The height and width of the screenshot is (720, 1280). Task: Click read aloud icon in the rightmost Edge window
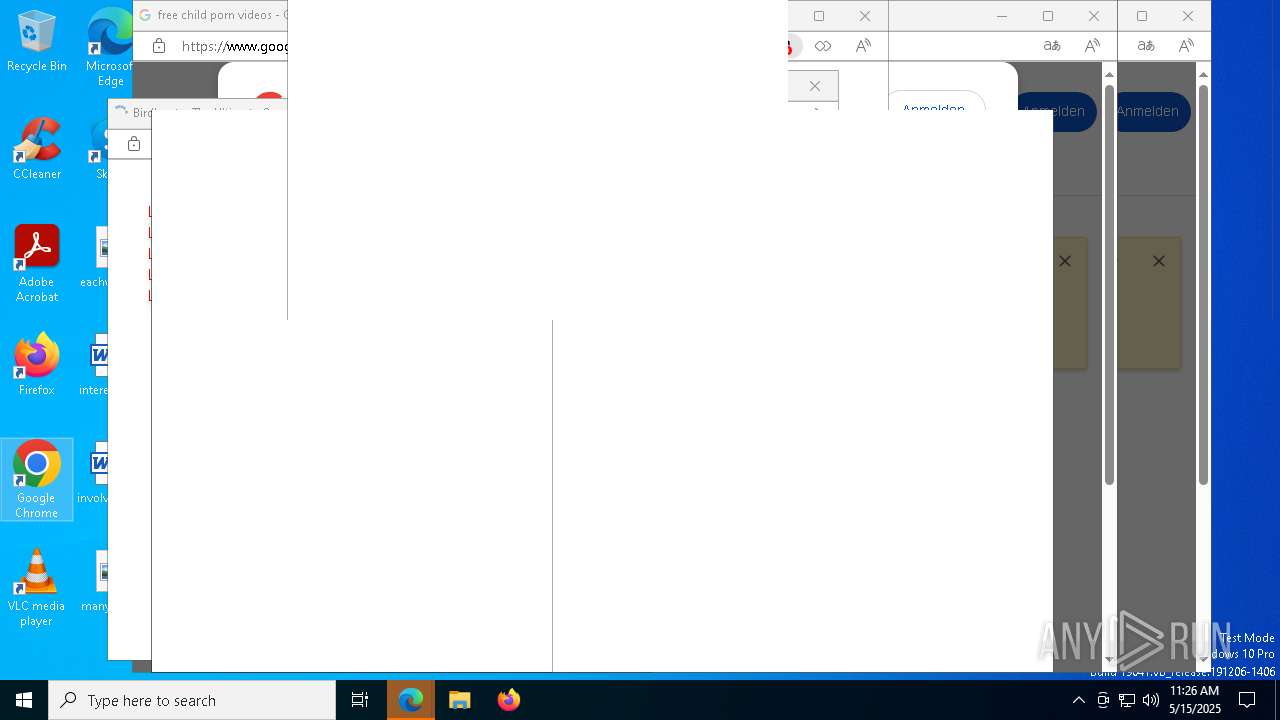(1186, 46)
